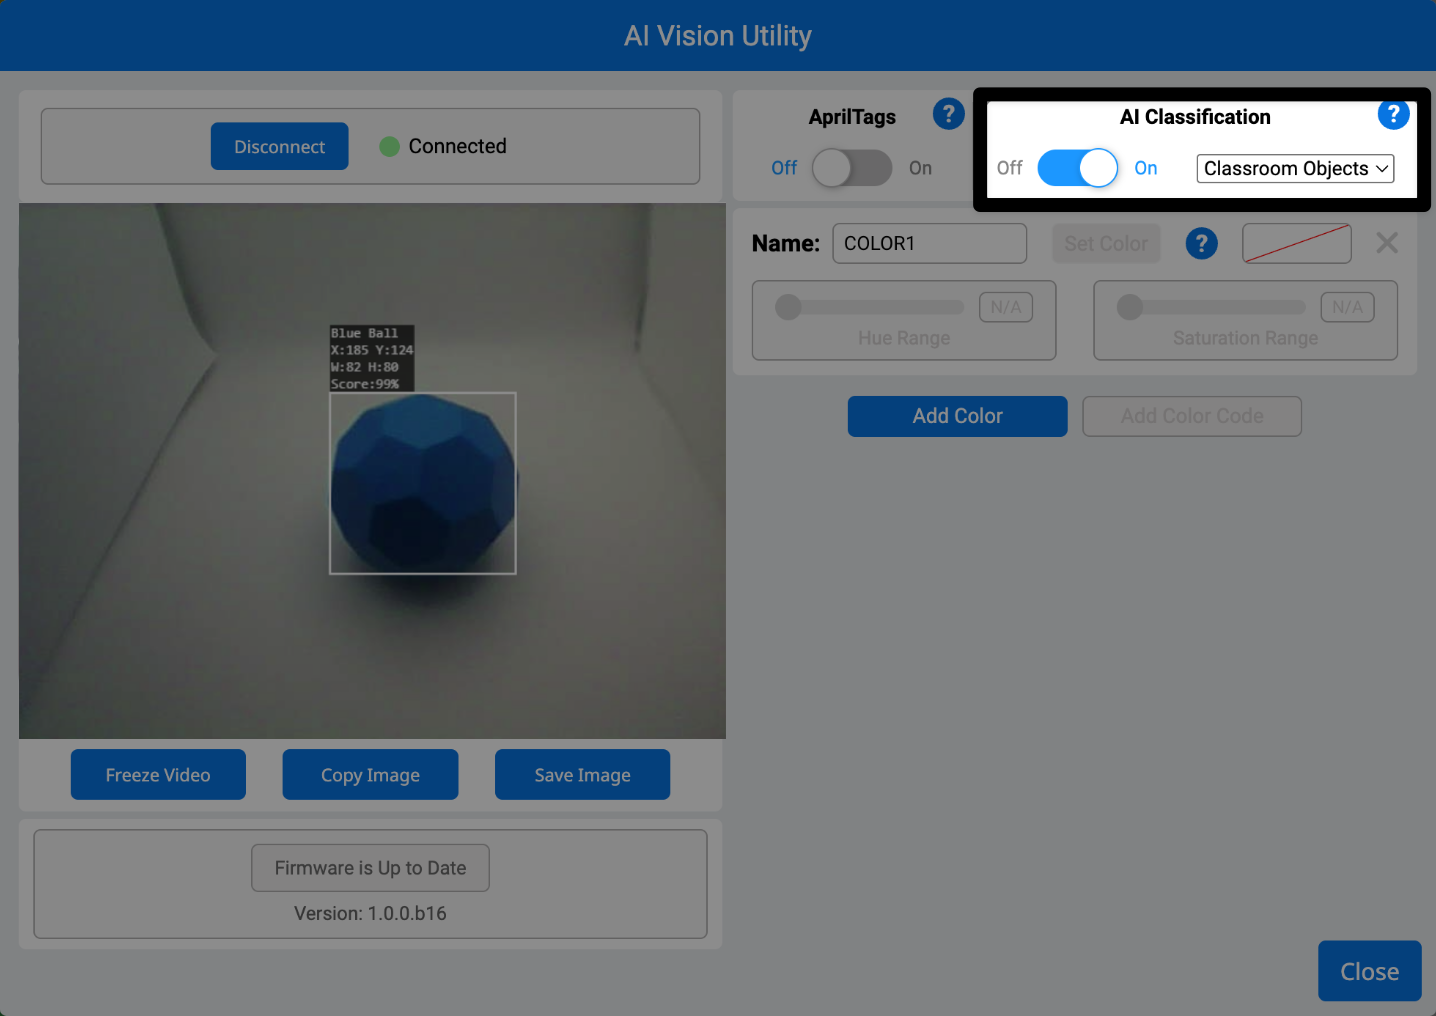Disable the AI Classification toggle

[1077, 168]
